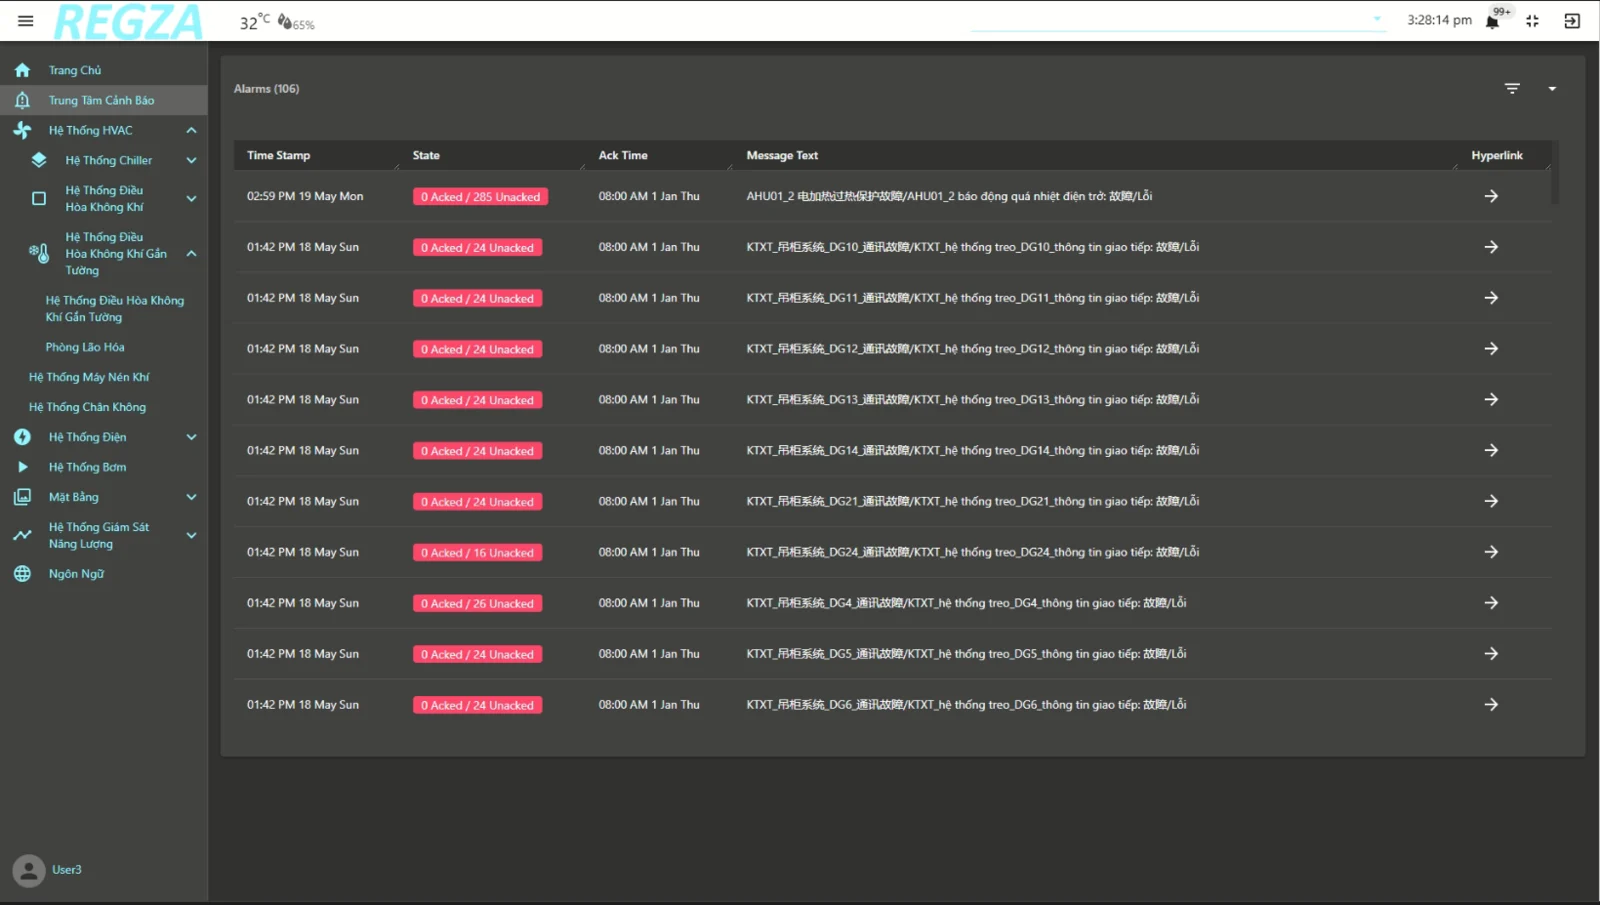Click the Hệ Thống Điện lightning icon
1600x905 pixels.
pyautogui.click(x=22, y=437)
